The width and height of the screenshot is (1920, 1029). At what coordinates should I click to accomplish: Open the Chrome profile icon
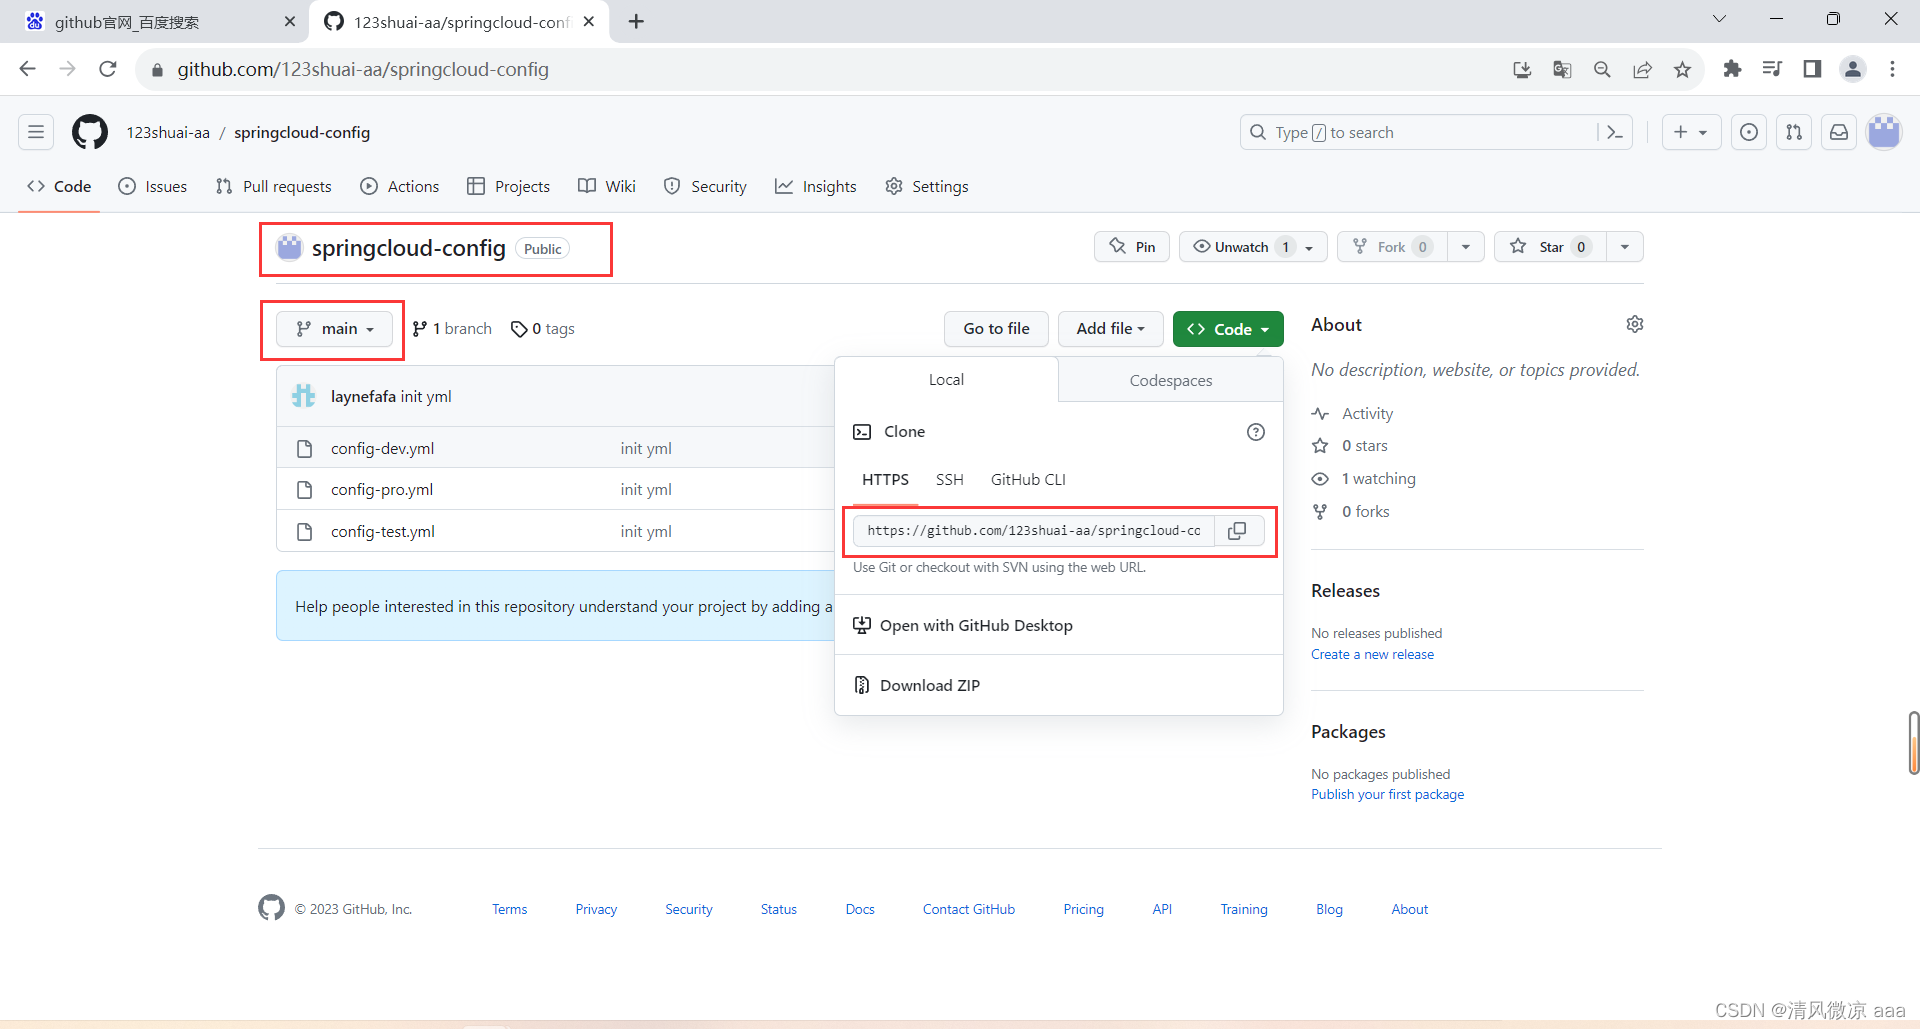pos(1853,69)
